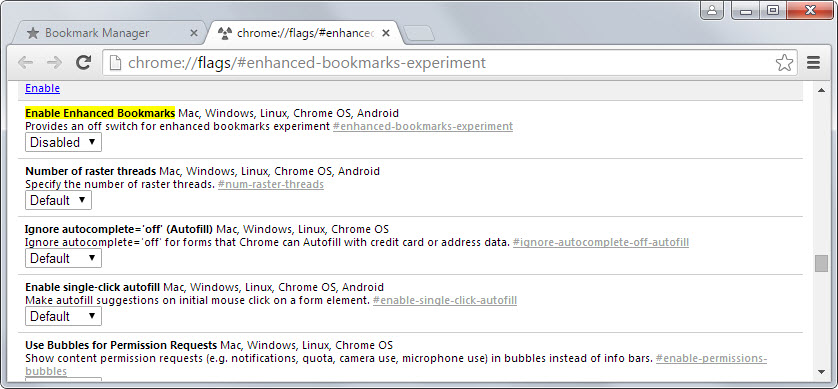Click 'Make autofill suggestions' description text
838x389 pixels.
pos(197,300)
